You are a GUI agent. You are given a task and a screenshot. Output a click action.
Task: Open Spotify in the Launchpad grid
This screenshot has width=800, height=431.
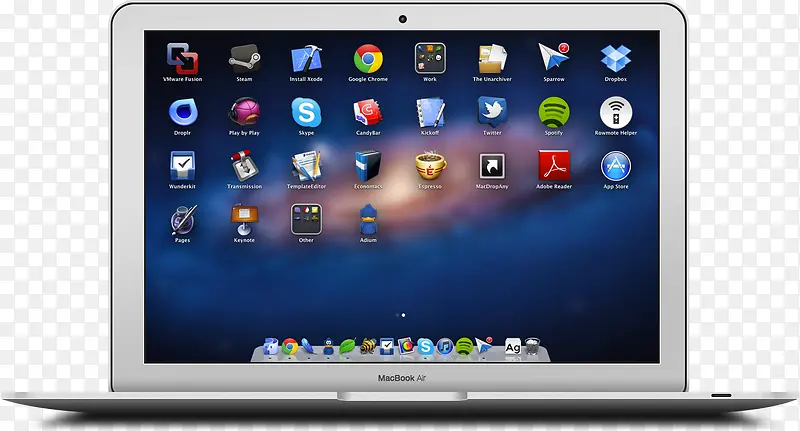pyautogui.click(x=554, y=112)
